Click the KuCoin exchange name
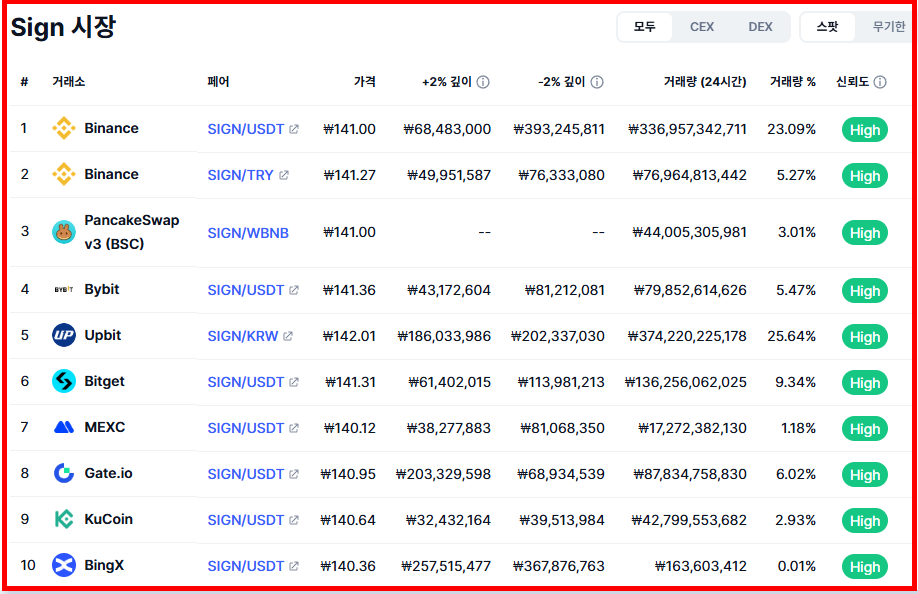Image resolution: width=918 pixels, height=594 pixels. coord(108,519)
